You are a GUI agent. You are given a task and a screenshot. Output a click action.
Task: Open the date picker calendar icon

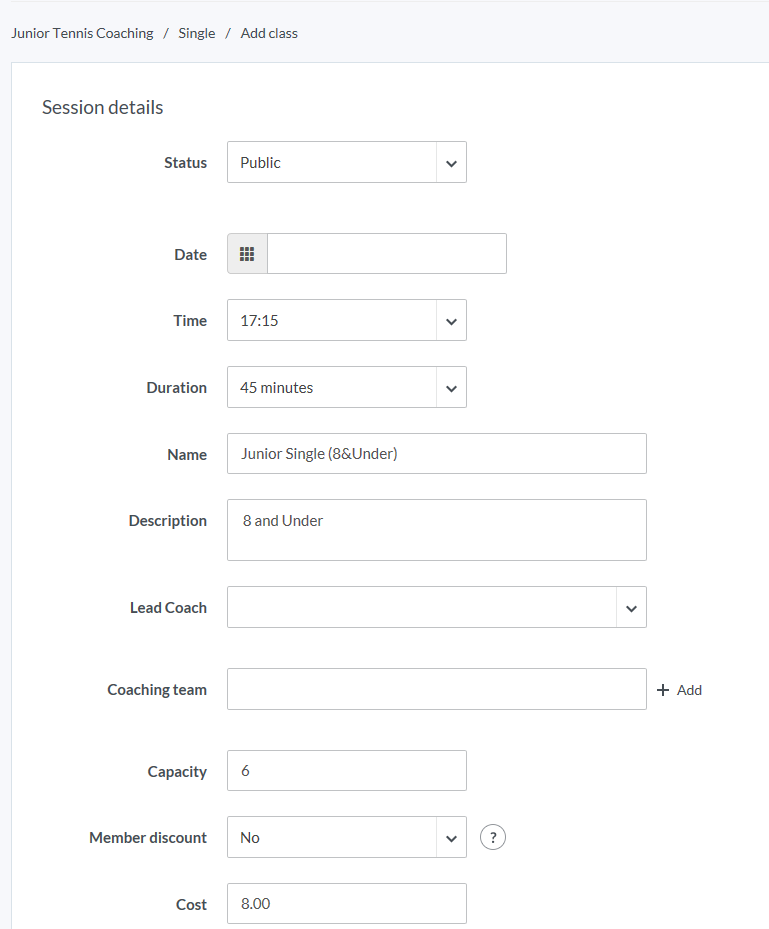(x=247, y=254)
